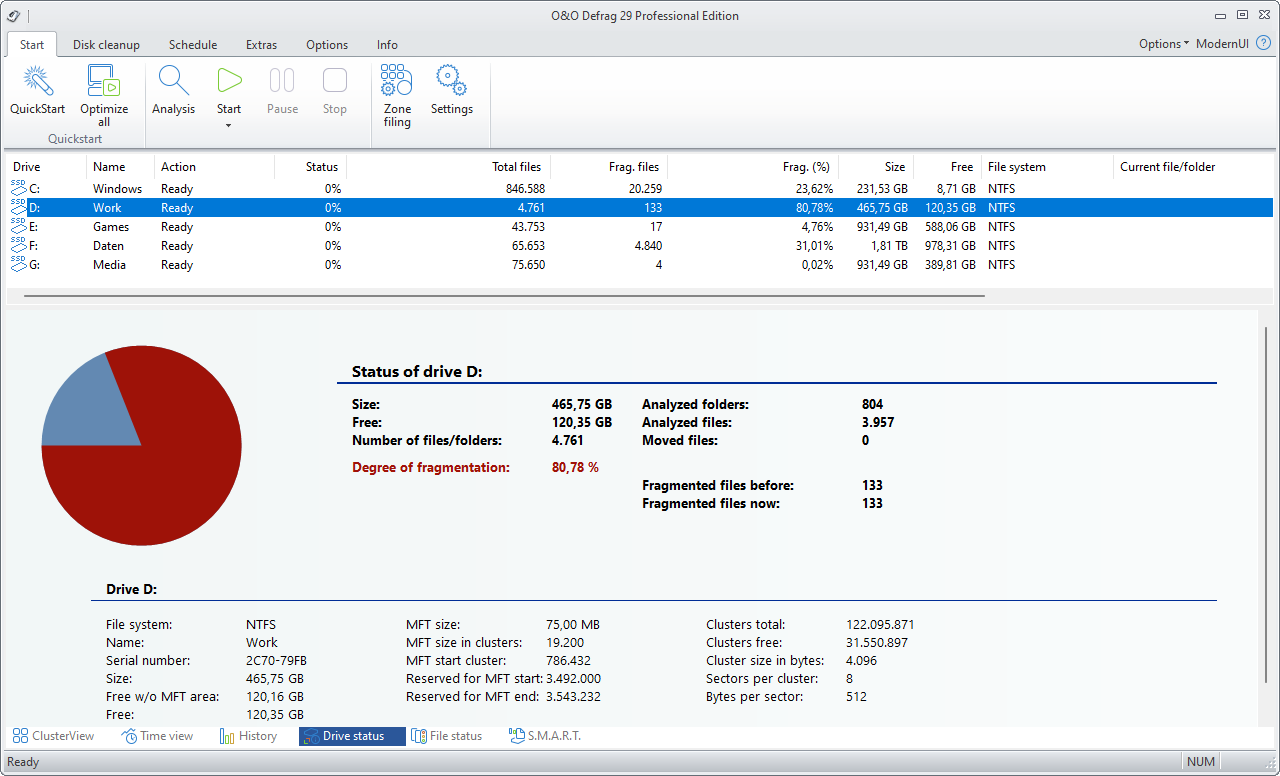Switch to the Disk cleanup tab
The width and height of the screenshot is (1280, 776).
[x=106, y=45]
